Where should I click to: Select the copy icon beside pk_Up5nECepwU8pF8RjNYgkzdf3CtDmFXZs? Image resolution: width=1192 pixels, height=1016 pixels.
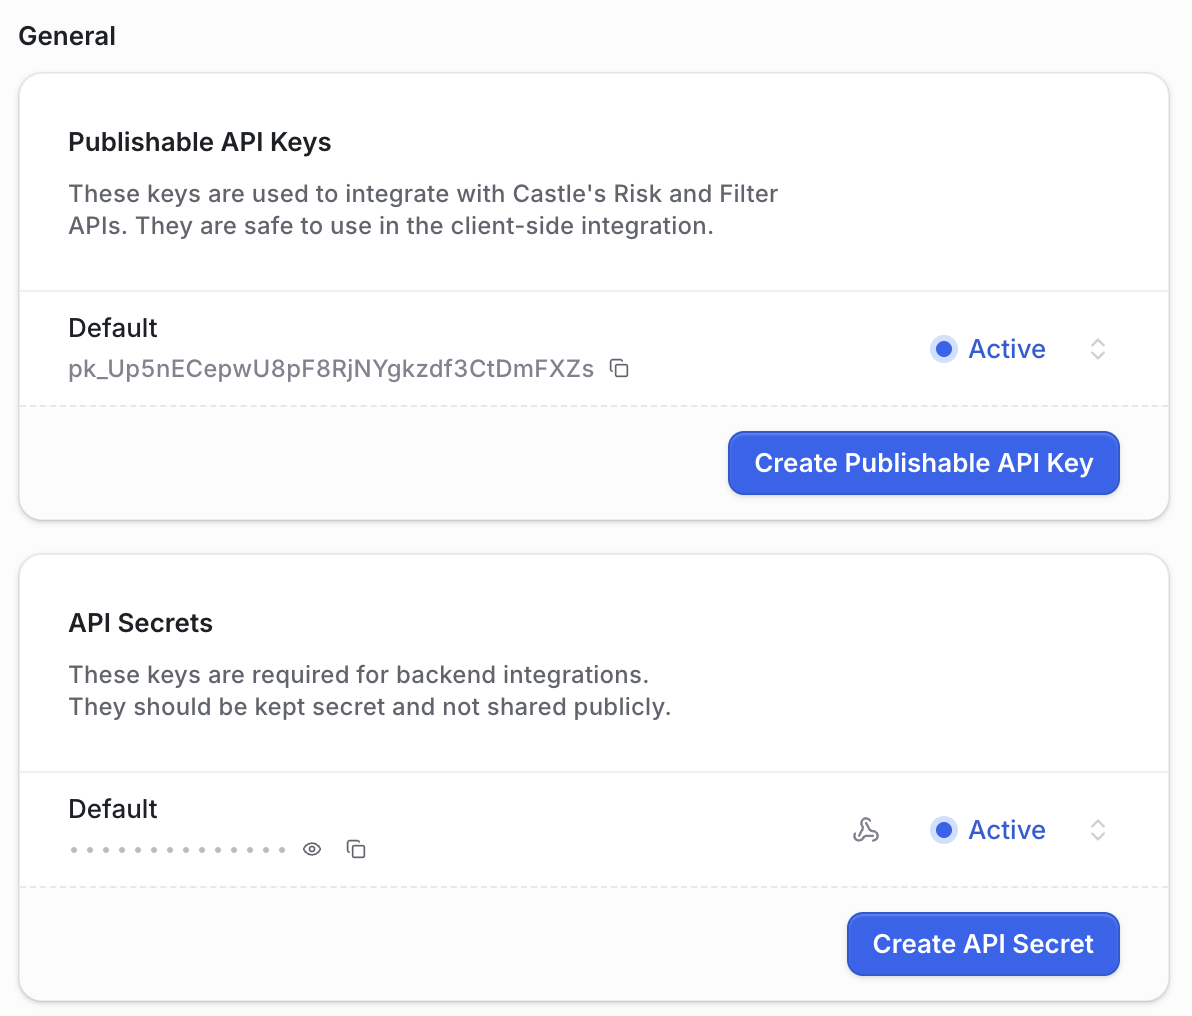click(x=619, y=368)
